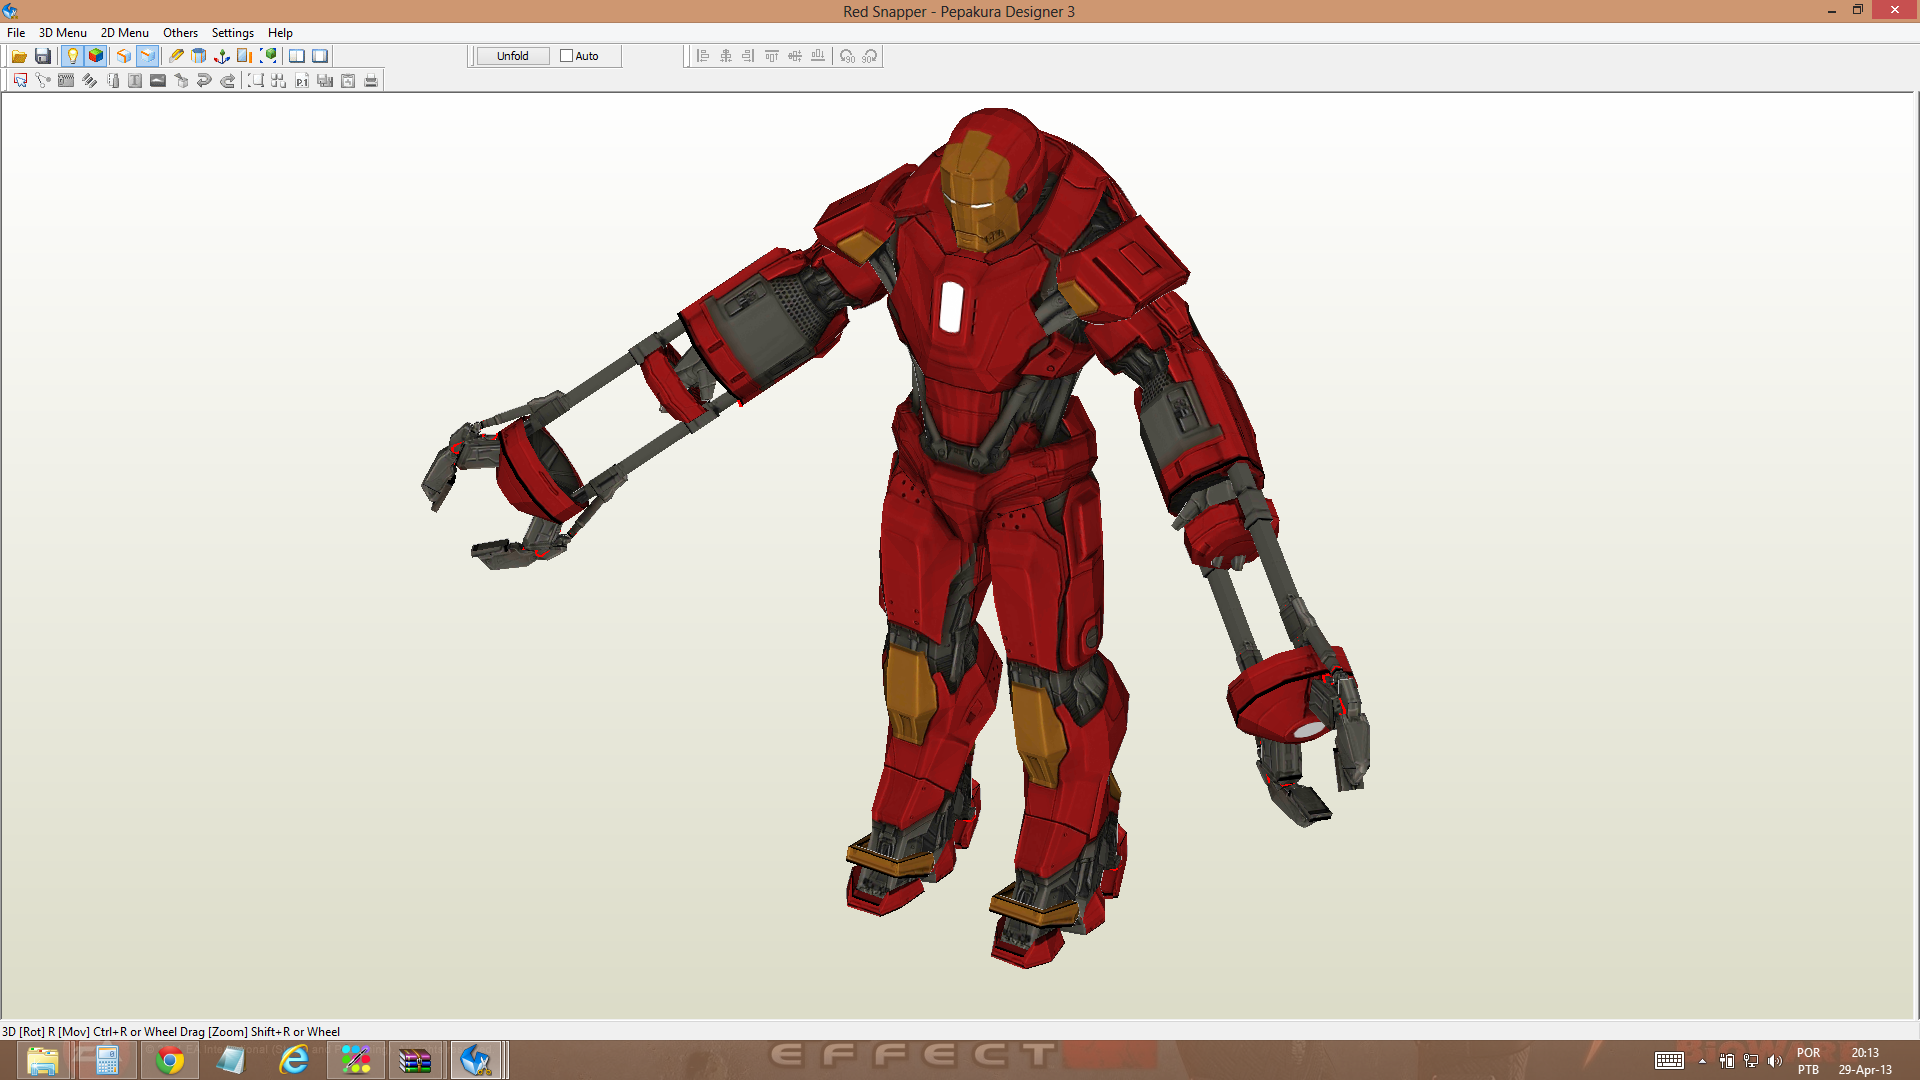Click the green cube fit-to-view icon
The width and height of the screenshot is (1920, 1080).
268,56
